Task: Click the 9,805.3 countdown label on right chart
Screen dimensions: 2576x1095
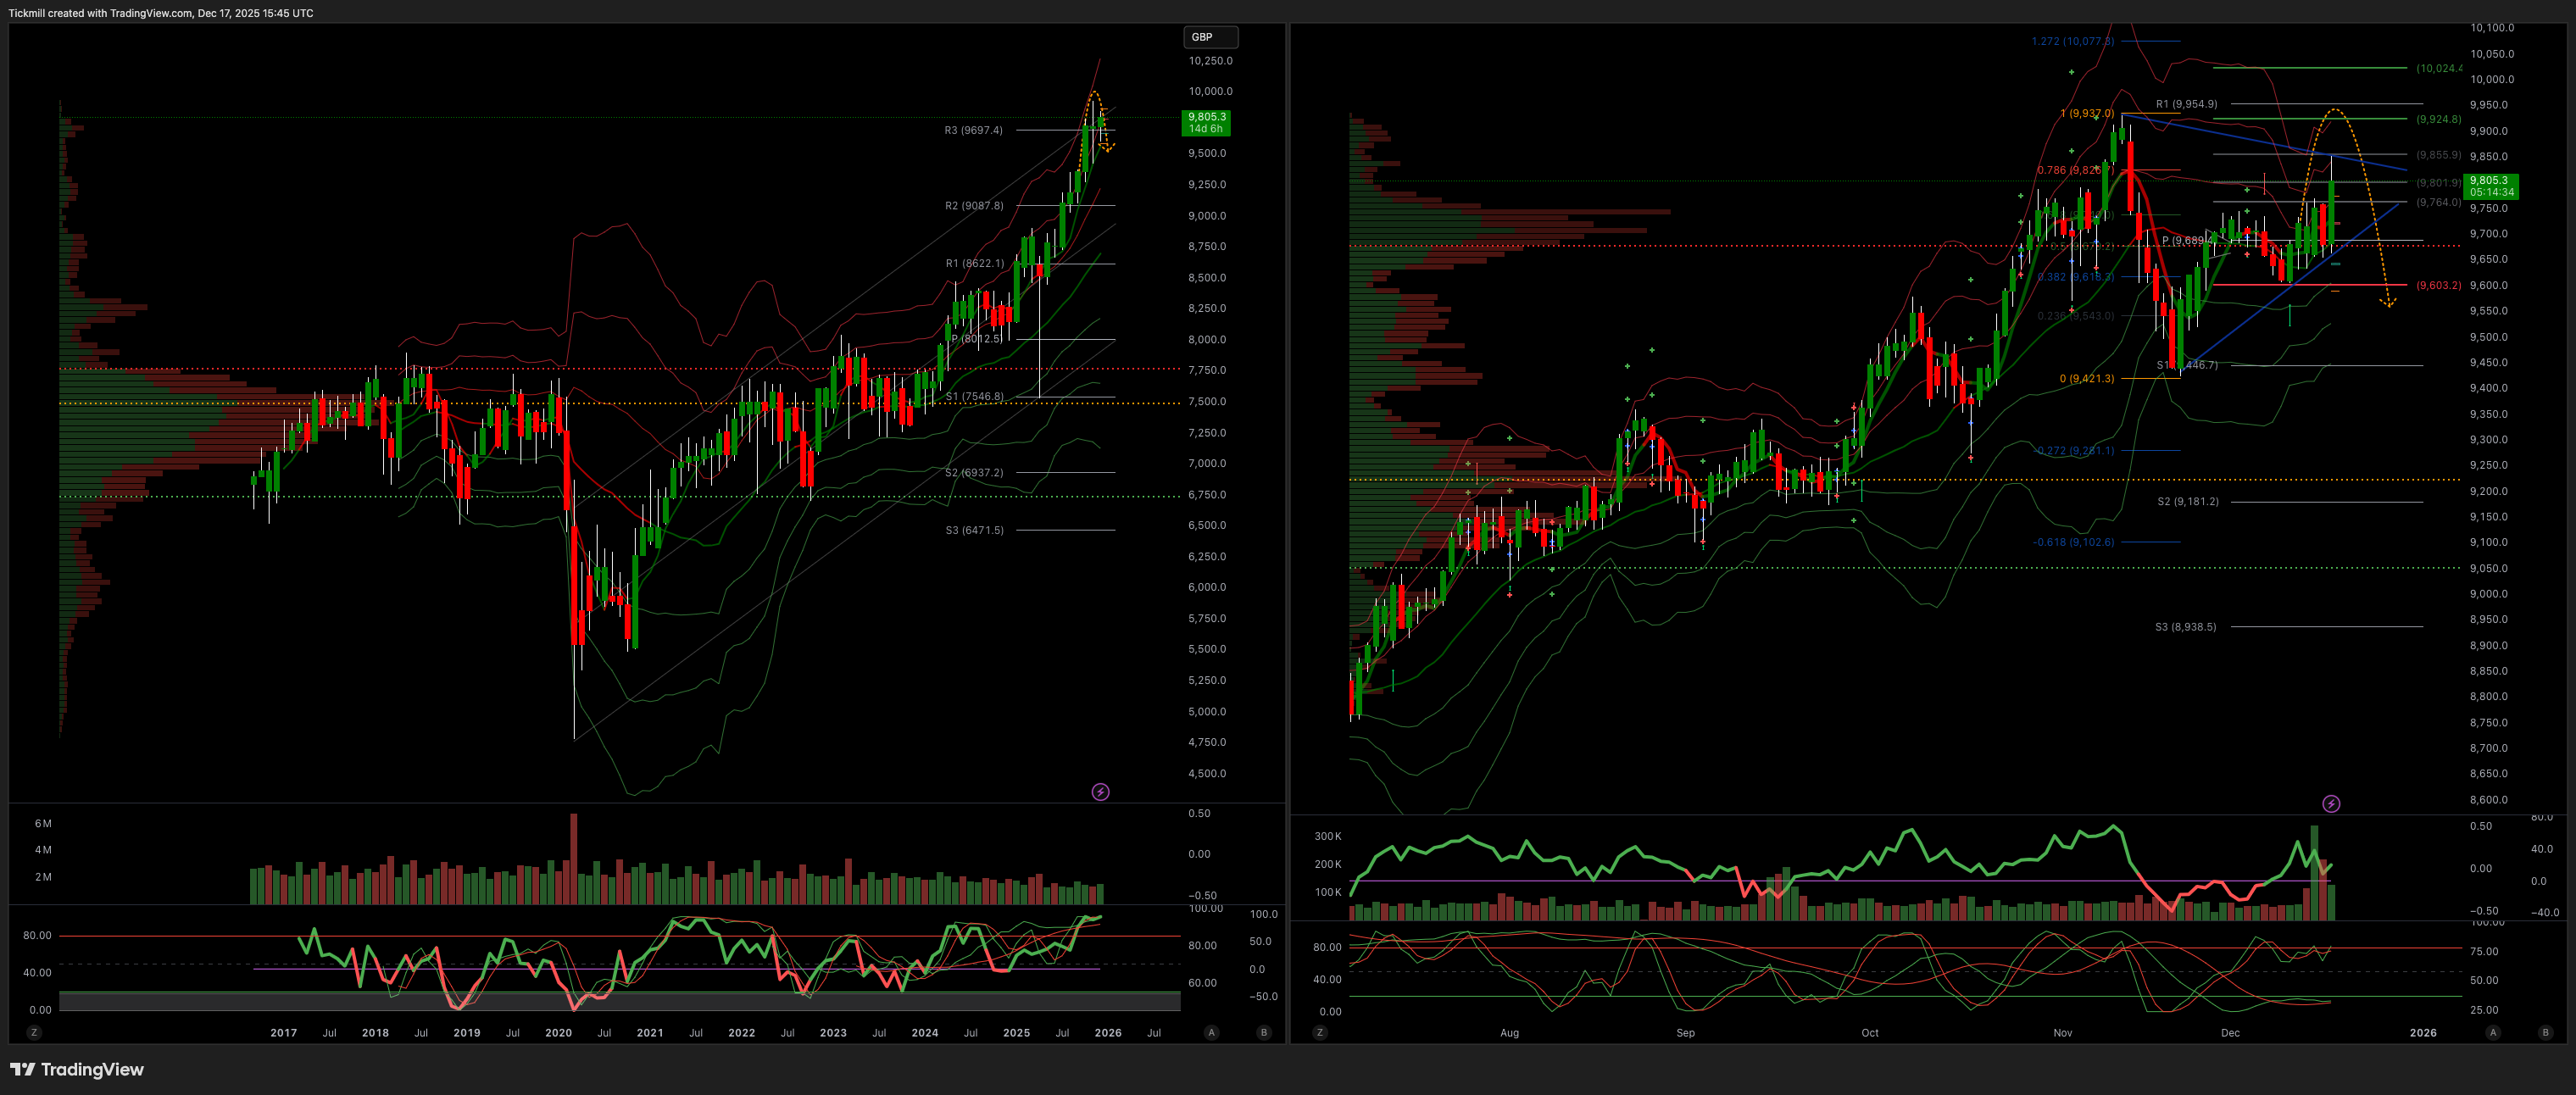Action: click(x=2491, y=186)
